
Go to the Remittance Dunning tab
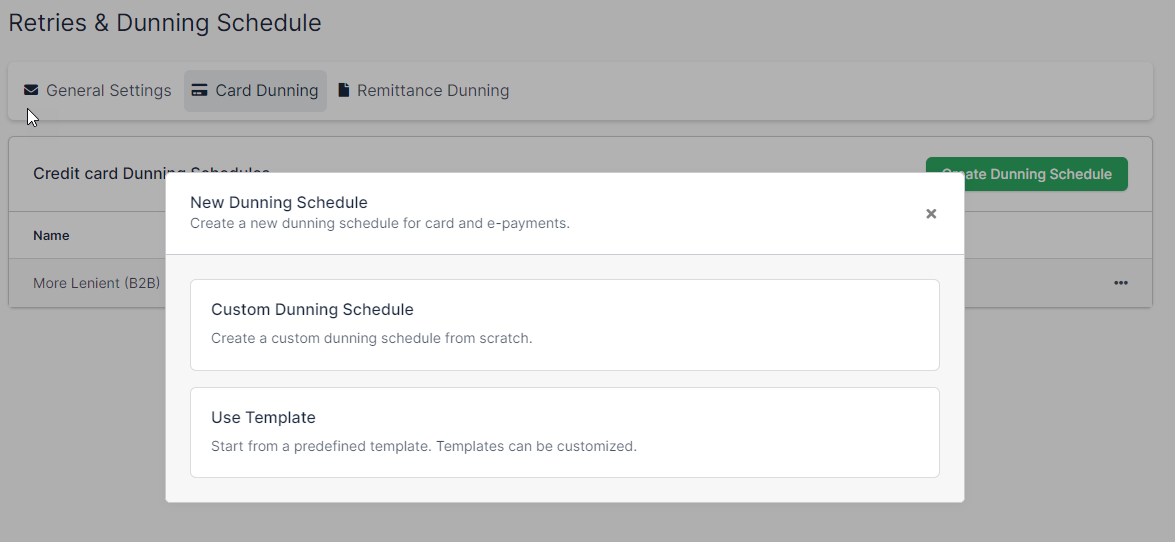coord(423,91)
